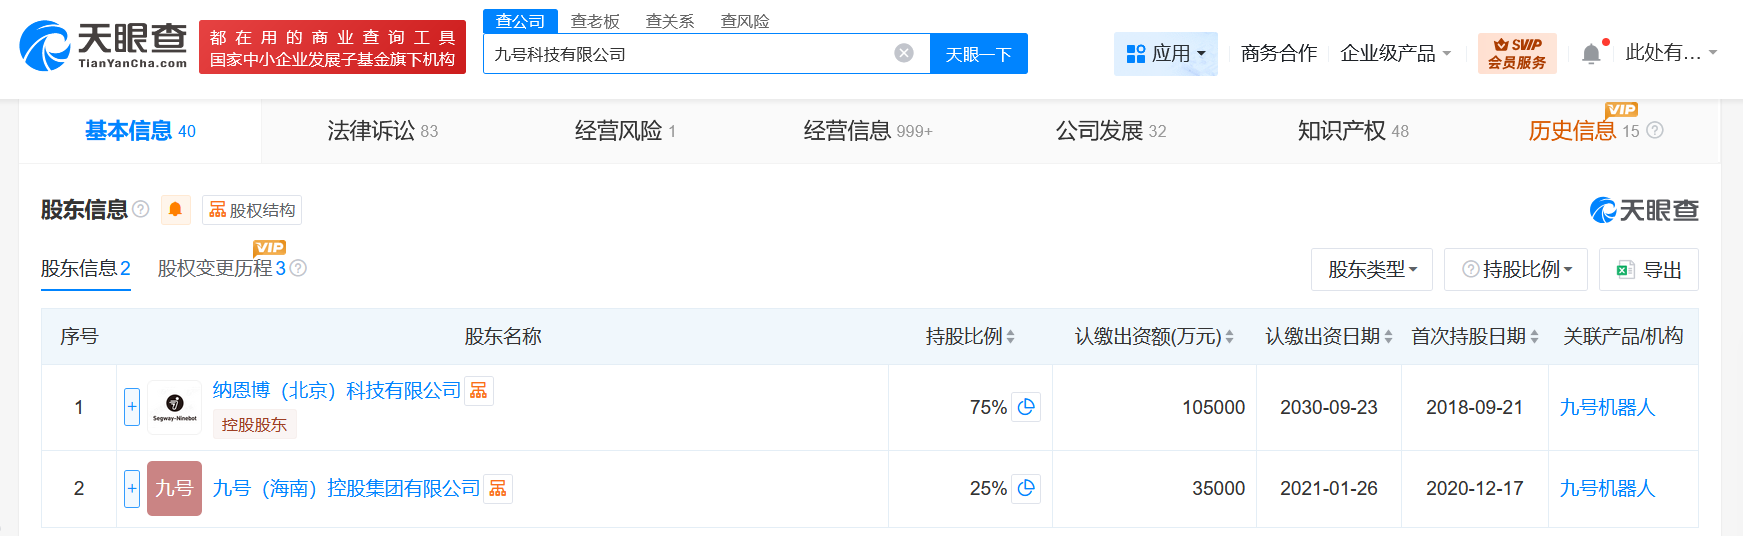Screen dimensions: 1743x536
Task: Click help icon next to 股东信息 heading
Action: 141,209
